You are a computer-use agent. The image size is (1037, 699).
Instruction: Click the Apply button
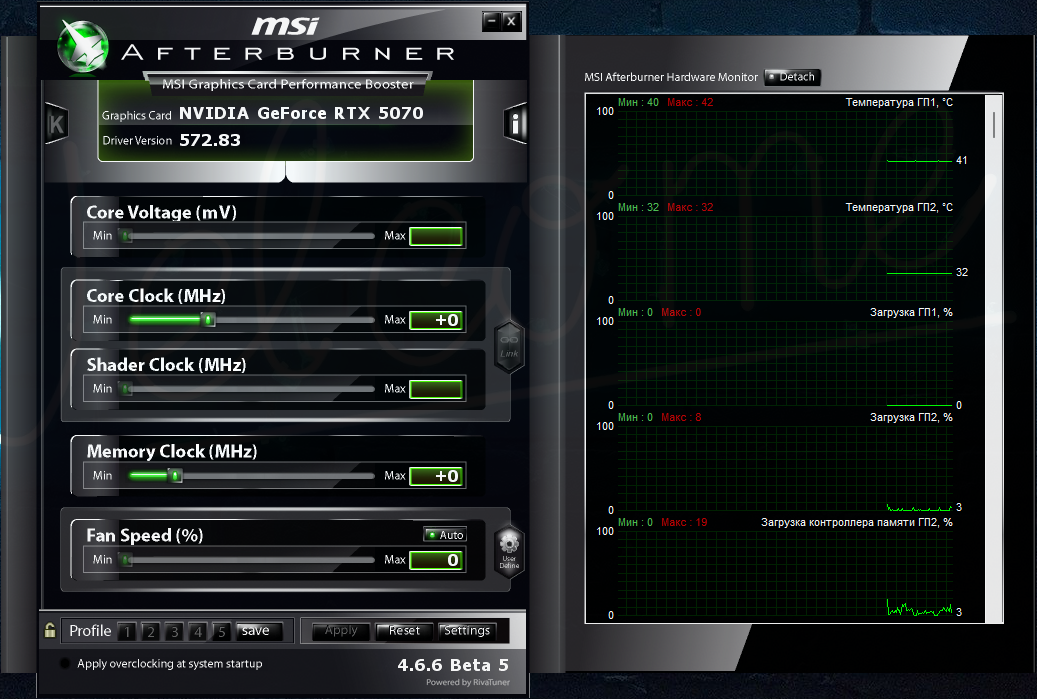[341, 631]
